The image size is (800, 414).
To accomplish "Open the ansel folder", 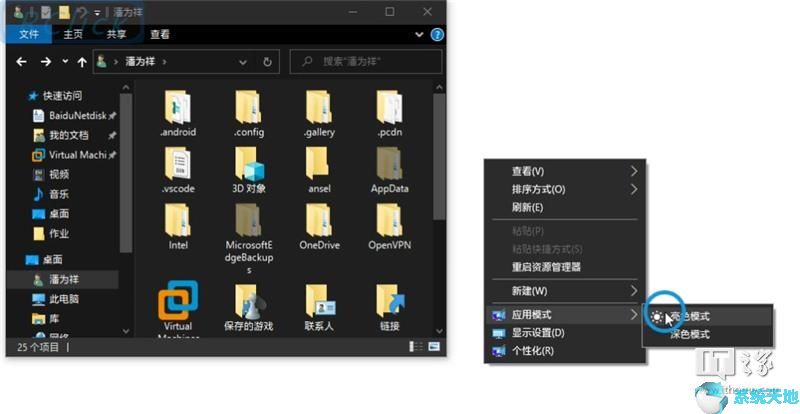I will (x=319, y=170).
